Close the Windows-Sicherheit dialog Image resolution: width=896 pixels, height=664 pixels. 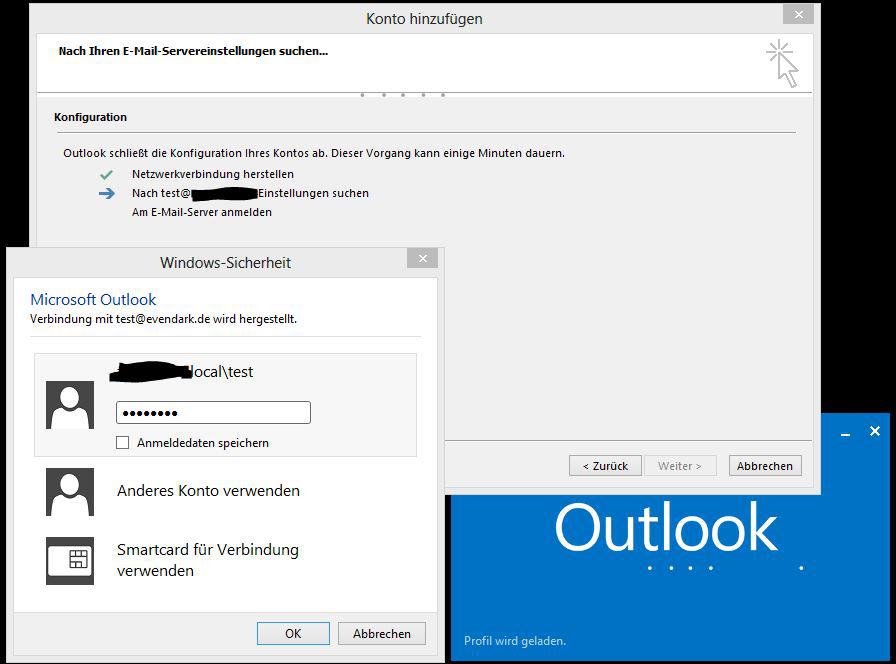point(423,258)
